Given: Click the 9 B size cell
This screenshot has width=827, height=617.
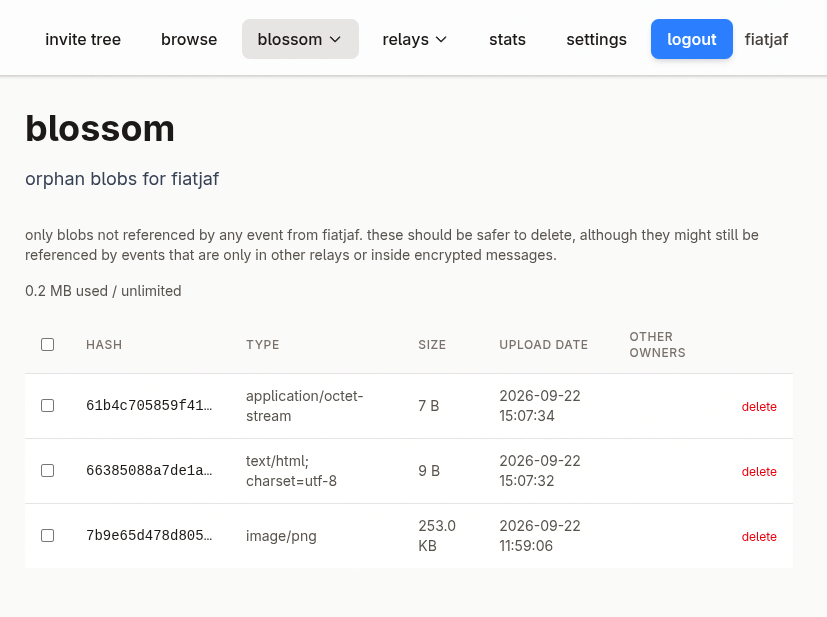Looking at the screenshot, I should click(x=429, y=471).
